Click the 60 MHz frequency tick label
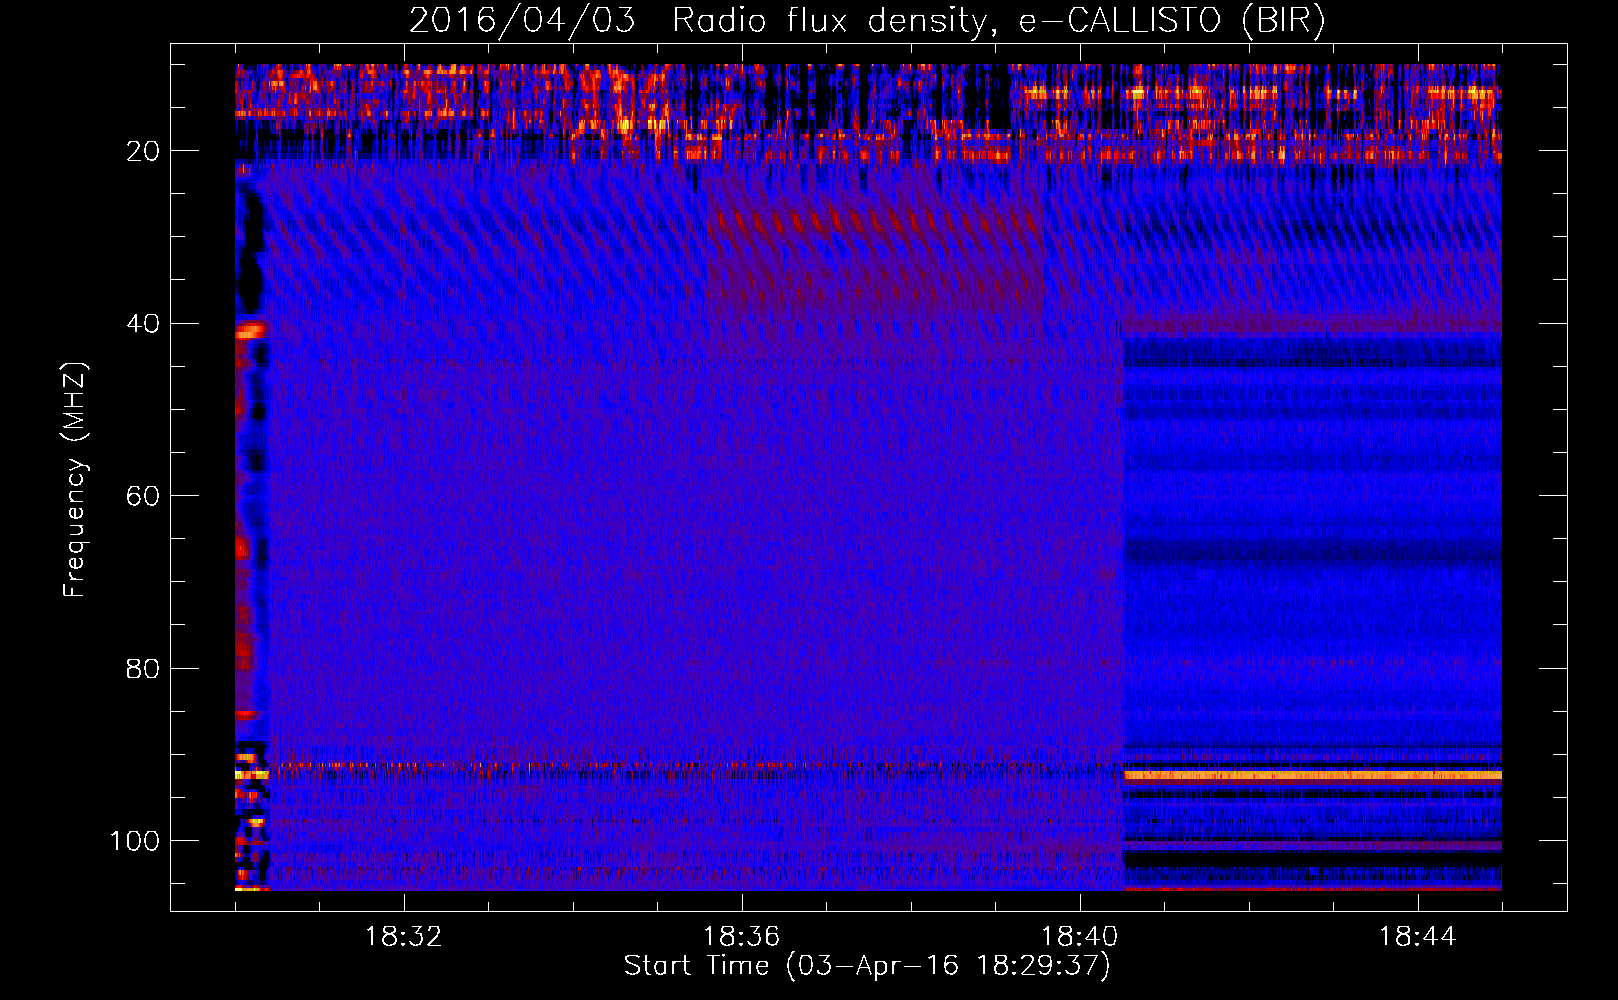Viewport: 1618px width, 1000px height. pyautogui.click(x=144, y=496)
